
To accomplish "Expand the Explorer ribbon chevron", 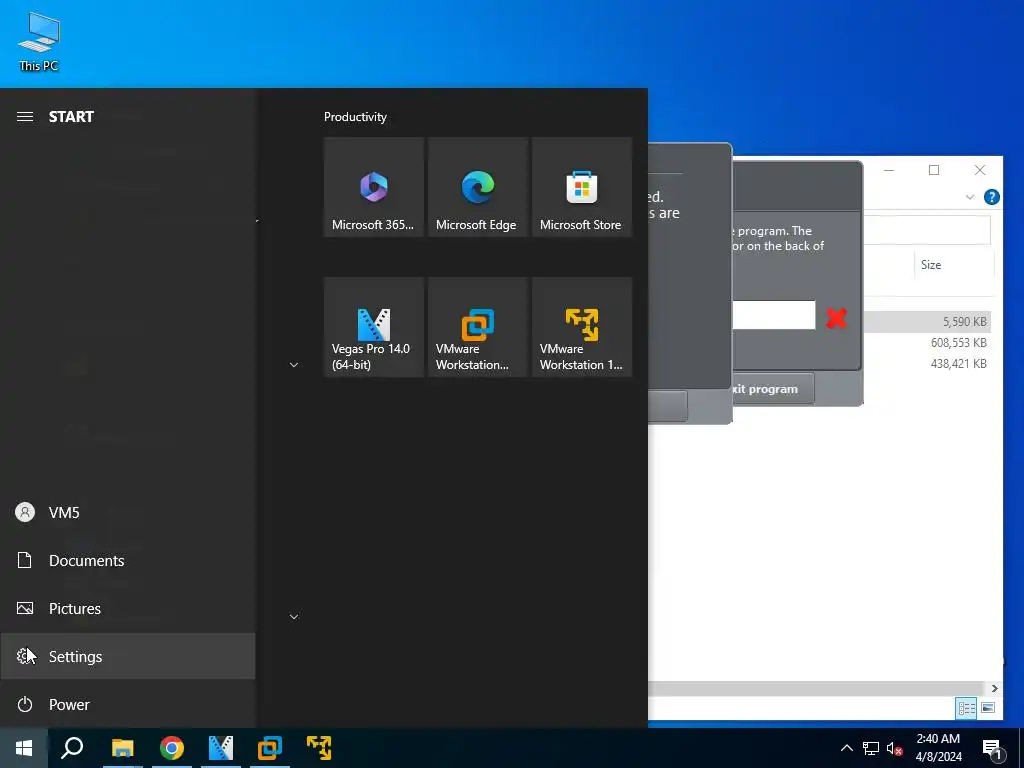I will click(x=970, y=197).
